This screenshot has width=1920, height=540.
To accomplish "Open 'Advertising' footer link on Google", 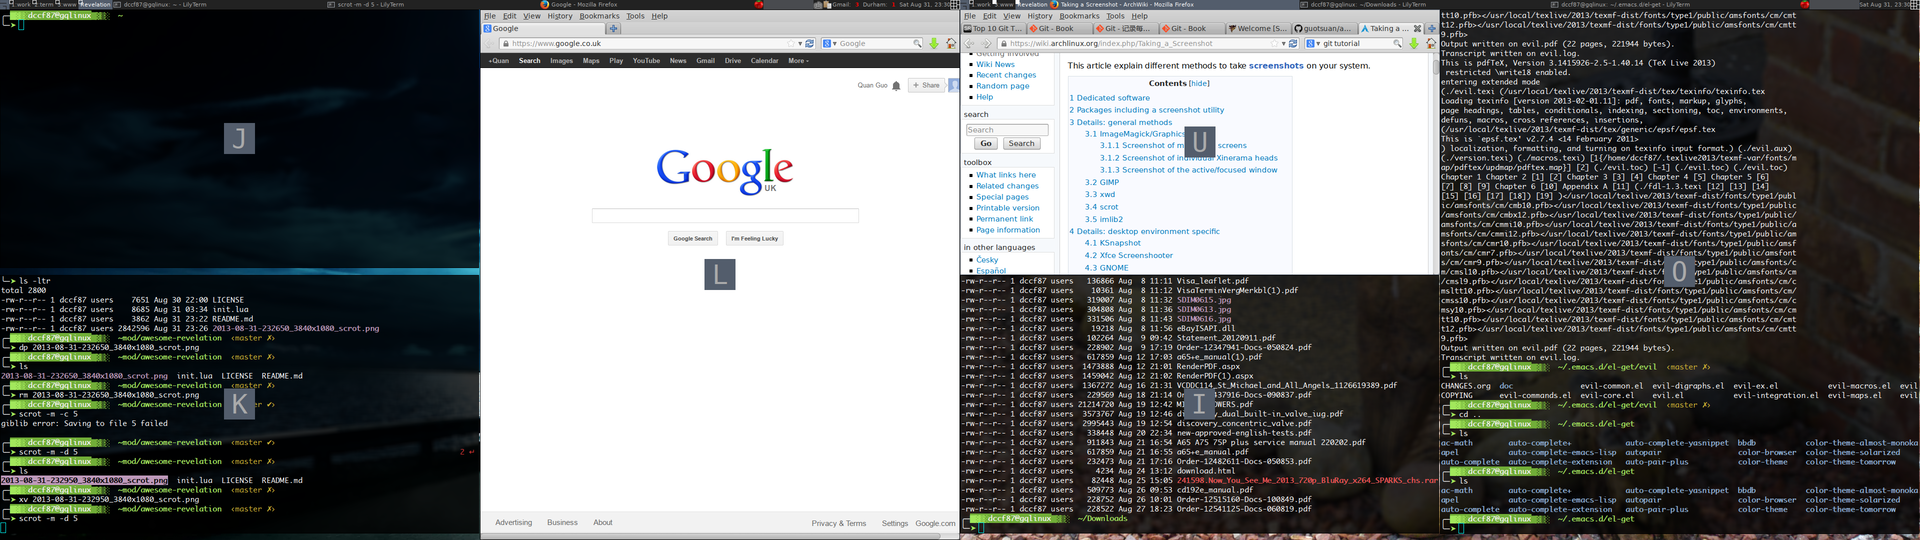I will tap(513, 522).
